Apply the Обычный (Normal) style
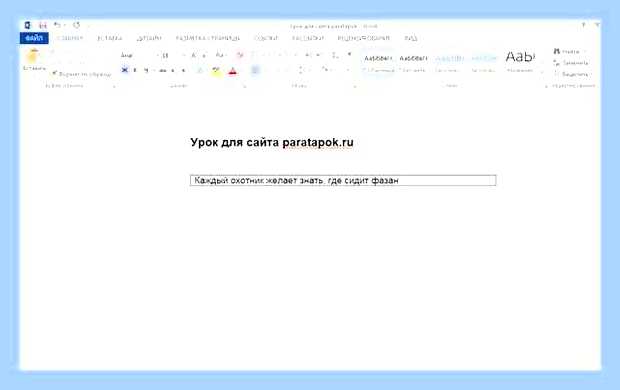The height and width of the screenshot is (390, 620). 378,63
